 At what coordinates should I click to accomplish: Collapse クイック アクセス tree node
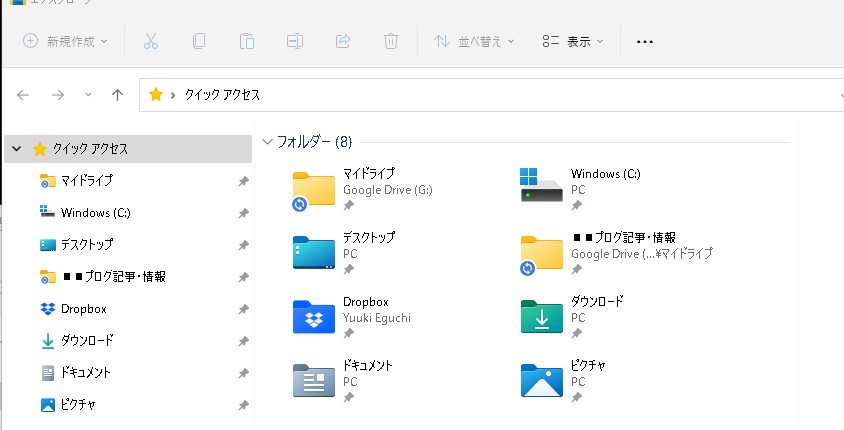tap(17, 149)
